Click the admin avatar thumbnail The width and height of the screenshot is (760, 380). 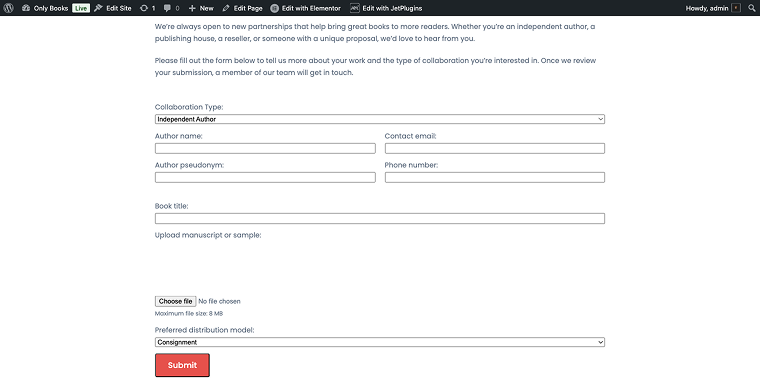736,8
